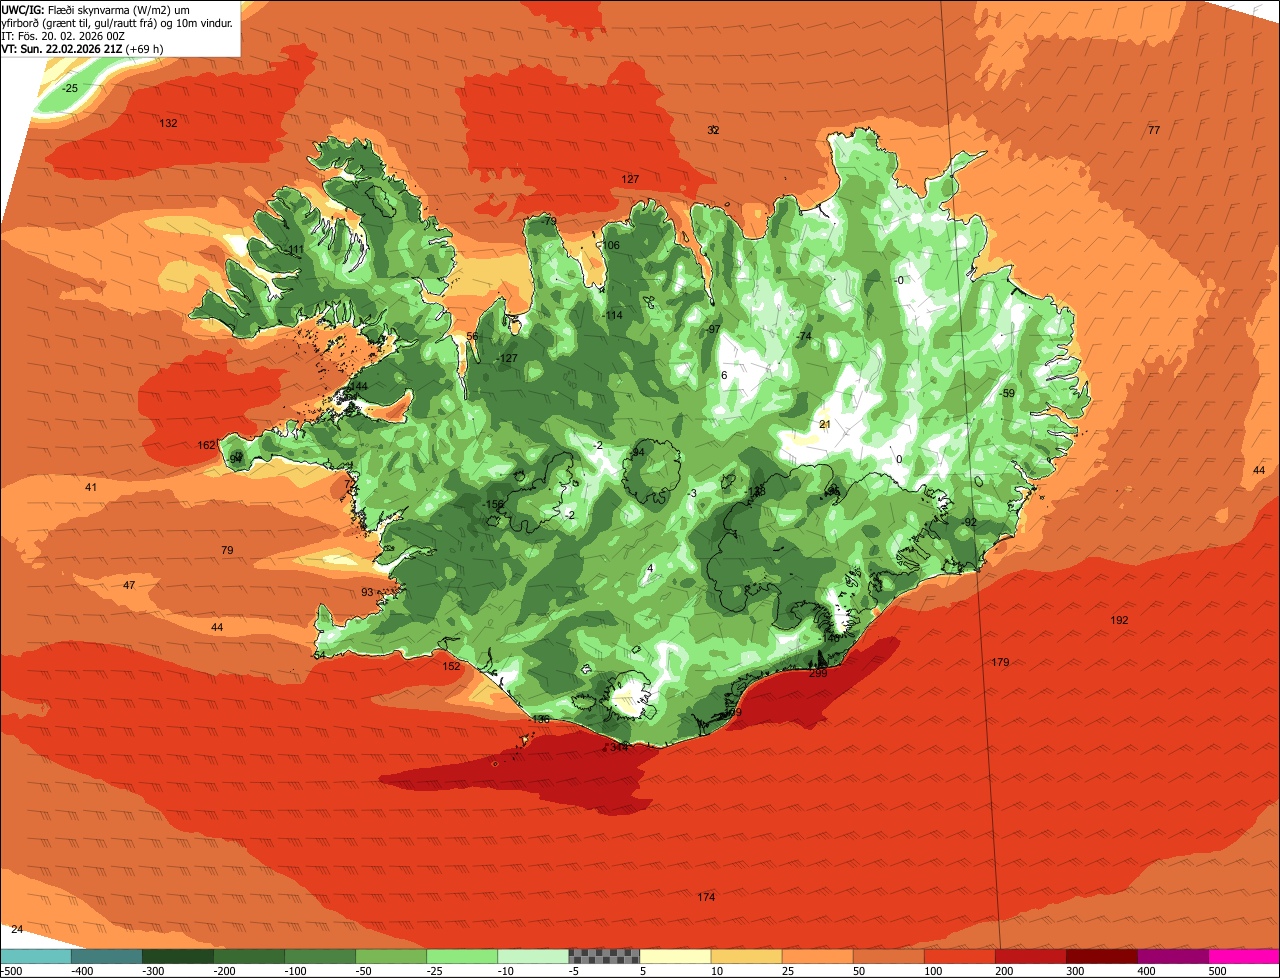
Task: Click the magenta above-500 legend swatch
Action: 1244,955
